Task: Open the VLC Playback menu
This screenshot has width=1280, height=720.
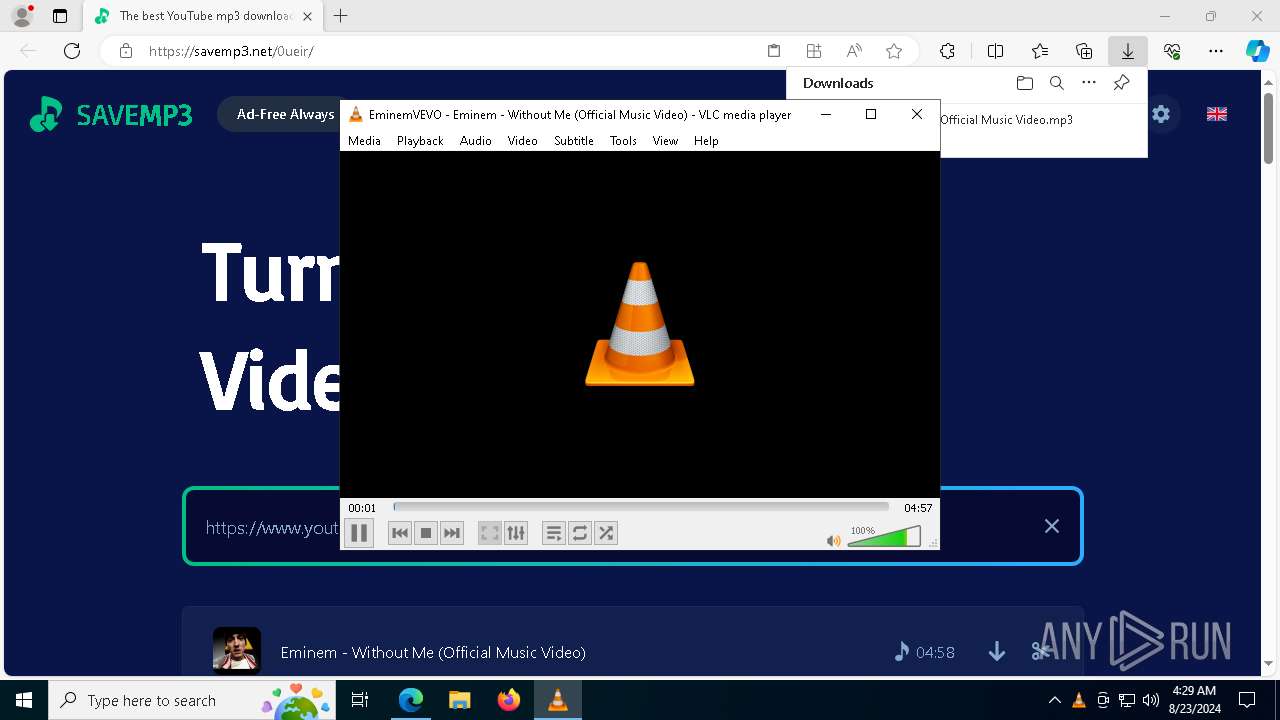Action: 420,141
